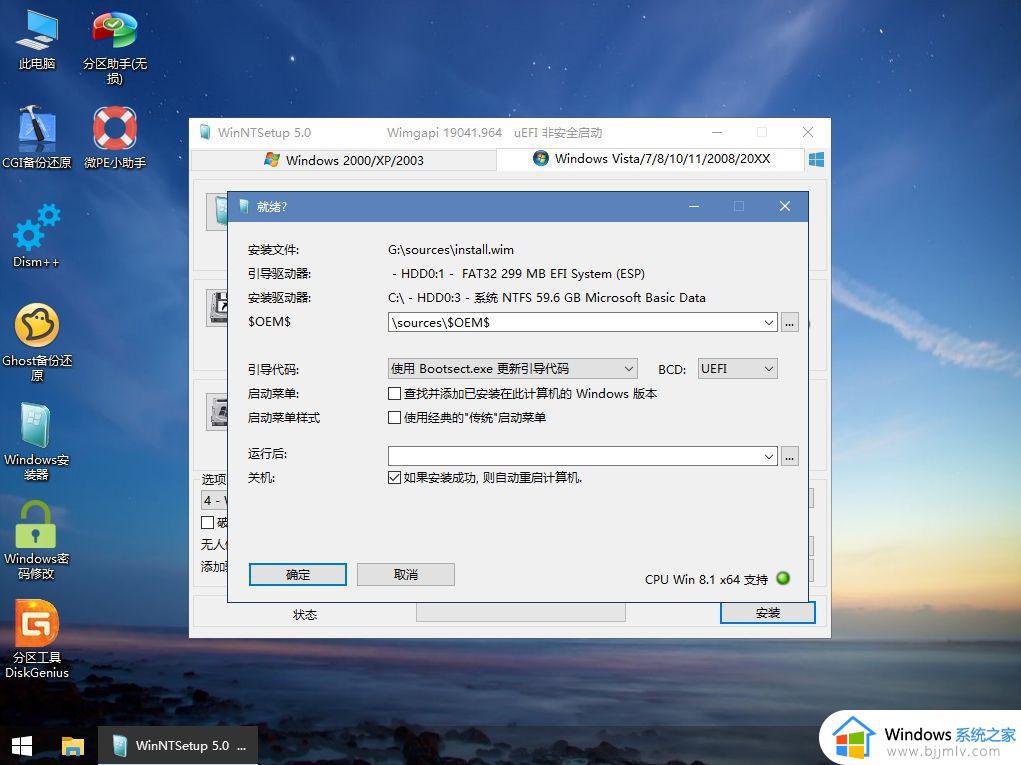This screenshot has height=765, width=1021.
Task: Minimize the WinNTSetup 5.0 window
Action: (717, 132)
